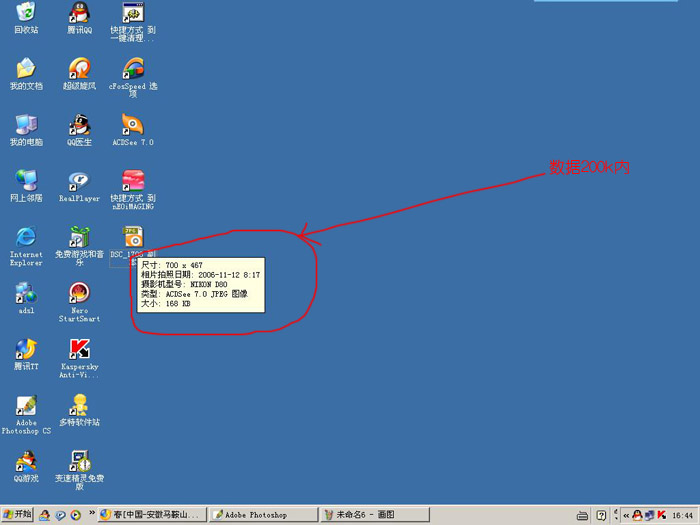Switch to the 春[中国-安徽马鞍山 browser window
700x525 pixels.
click(x=152, y=514)
